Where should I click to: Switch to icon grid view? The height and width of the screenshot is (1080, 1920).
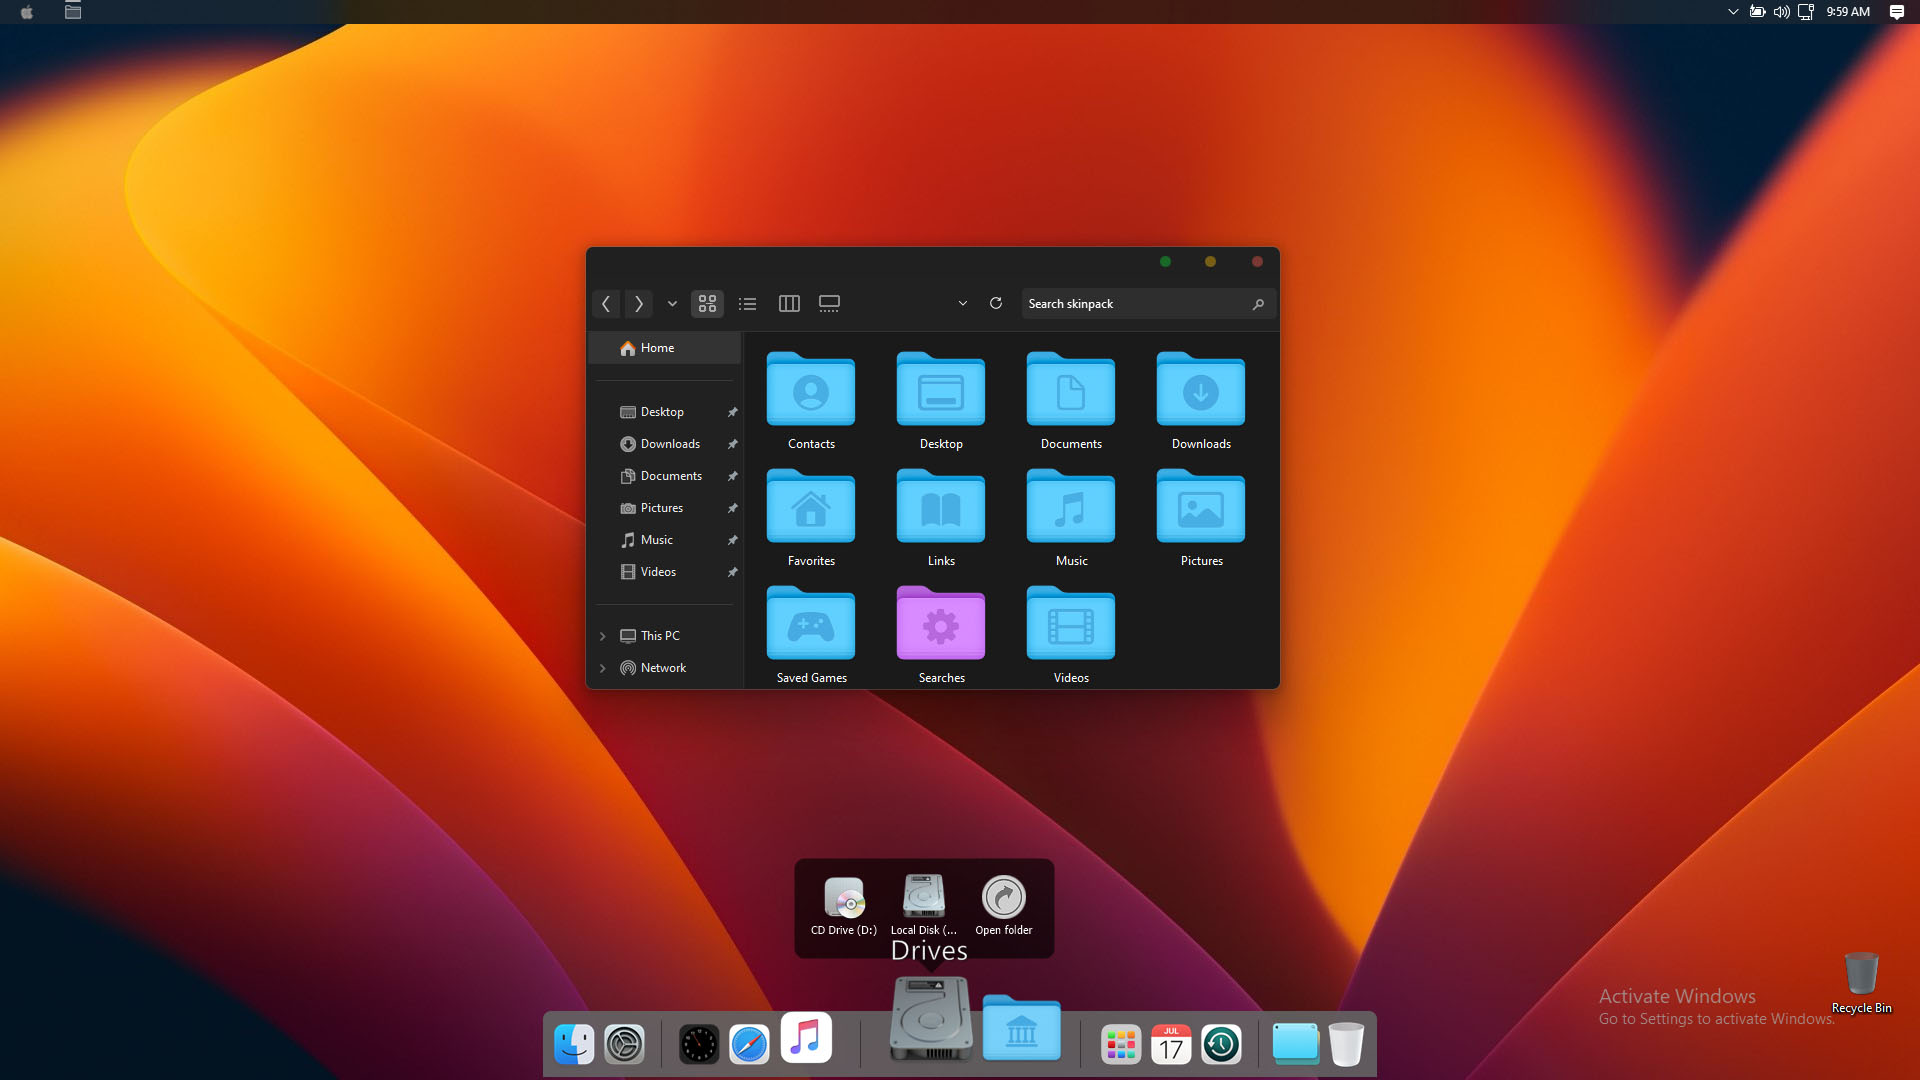(707, 303)
